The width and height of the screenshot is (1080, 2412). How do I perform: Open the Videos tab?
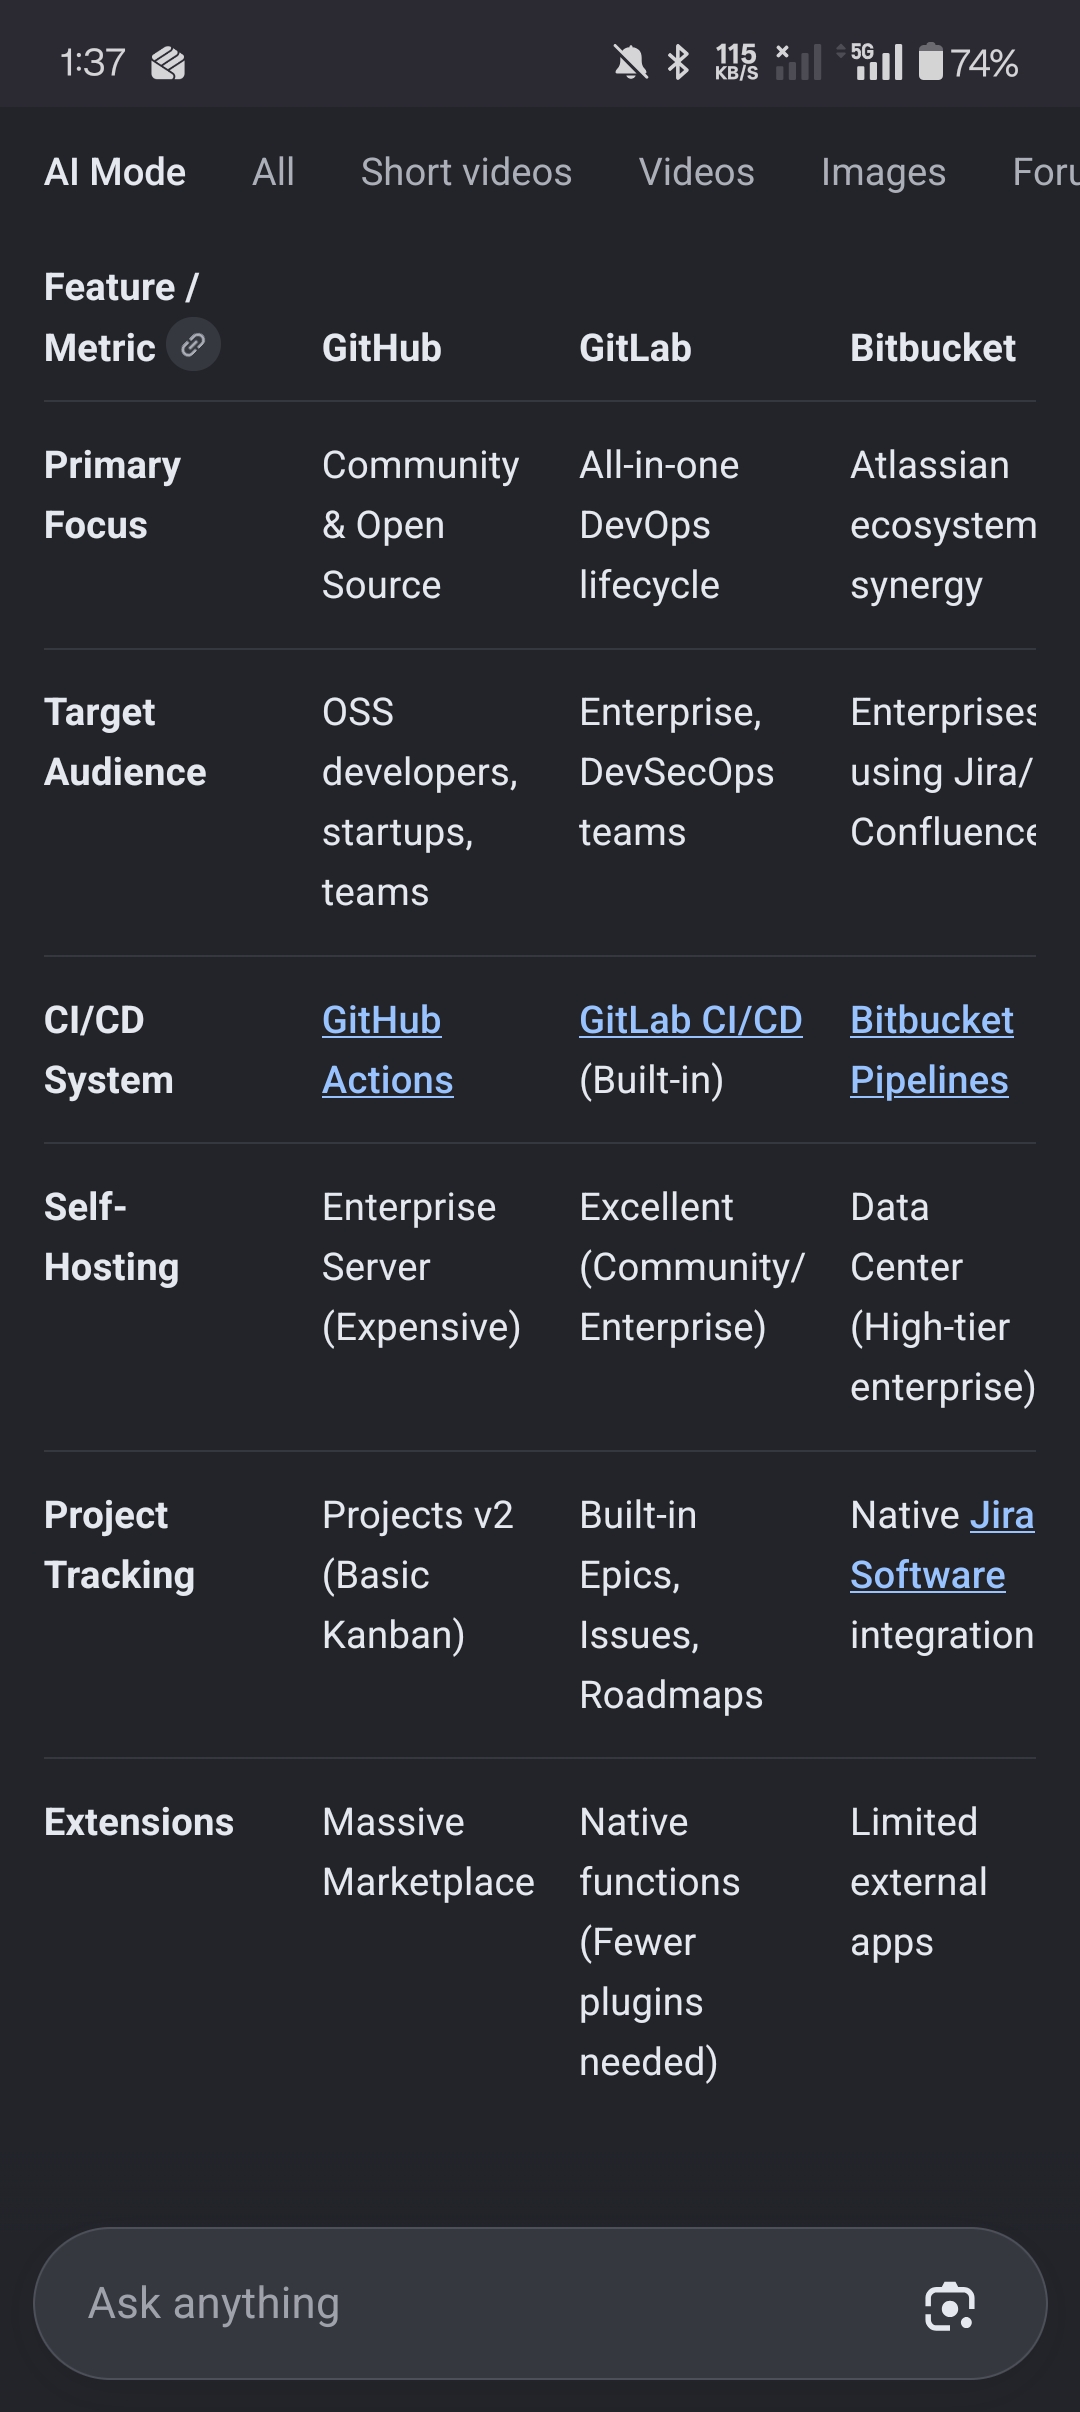click(x=696, y=172)
